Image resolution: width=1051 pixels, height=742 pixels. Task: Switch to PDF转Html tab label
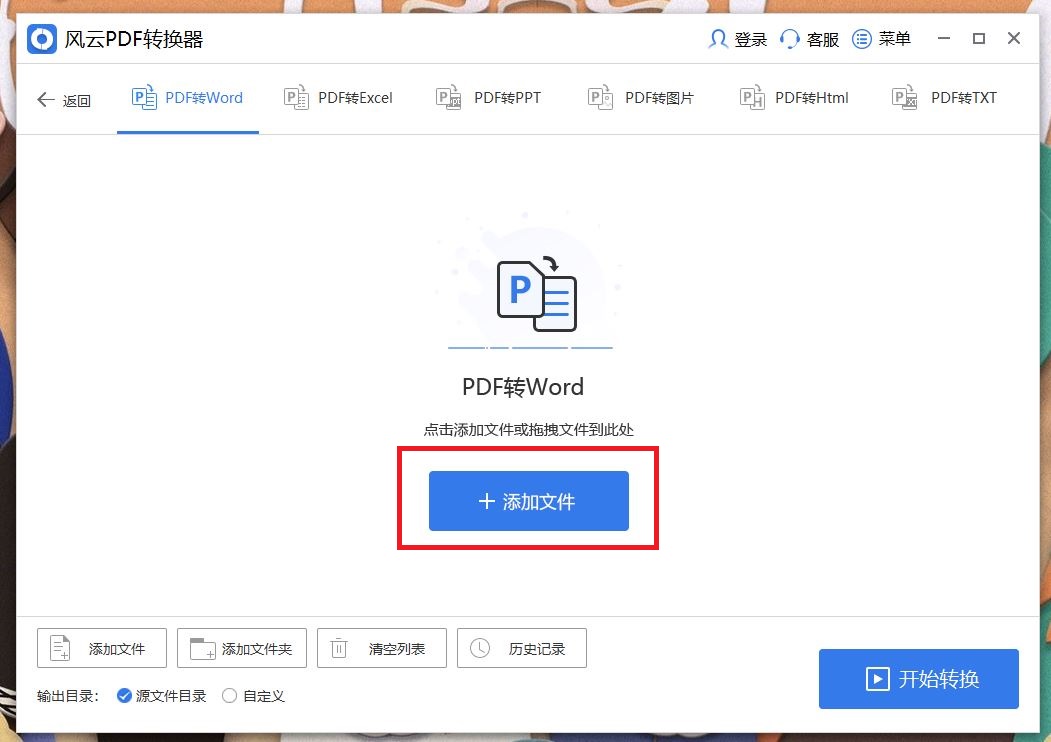[x=812, y=98]
